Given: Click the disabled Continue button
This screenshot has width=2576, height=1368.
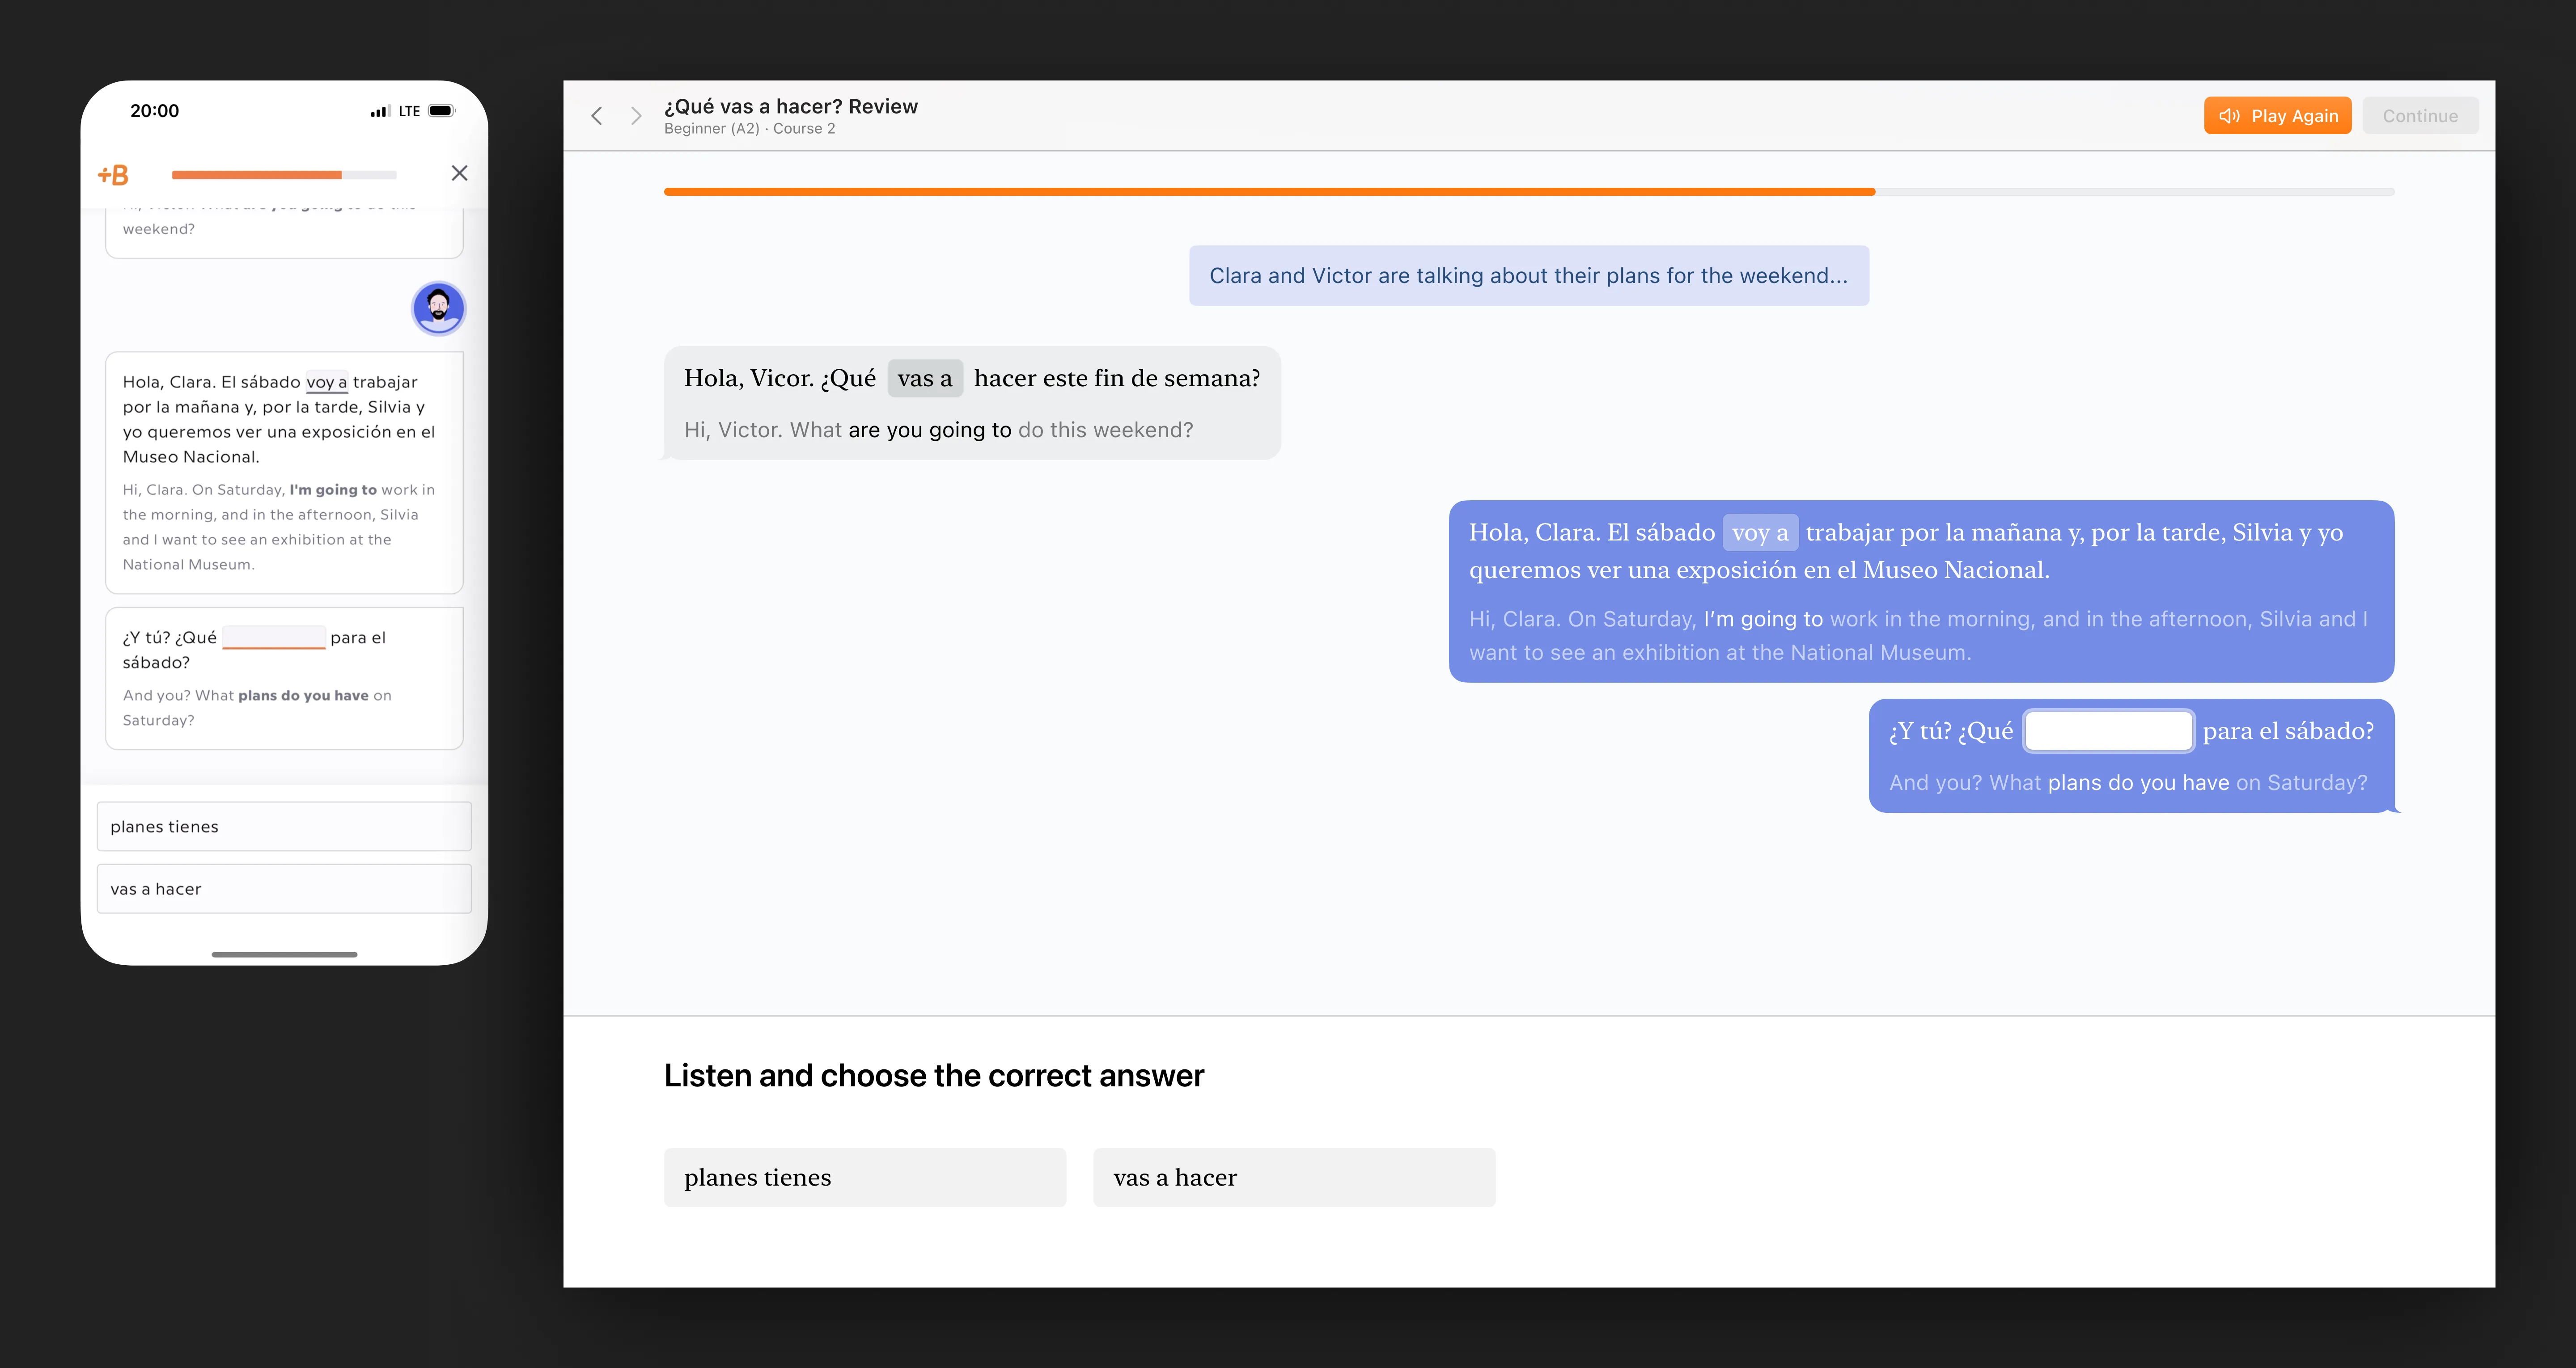Looking at the screenshot, I should pos(2420,116).
